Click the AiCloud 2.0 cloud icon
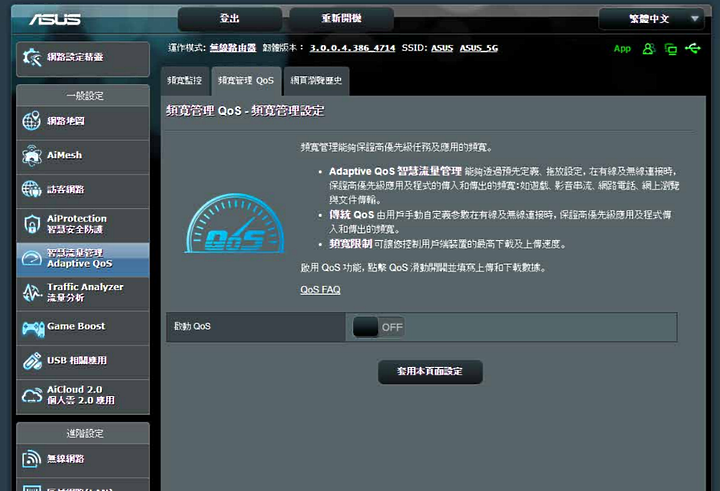 pyautogui.click(x=32, y=395)
